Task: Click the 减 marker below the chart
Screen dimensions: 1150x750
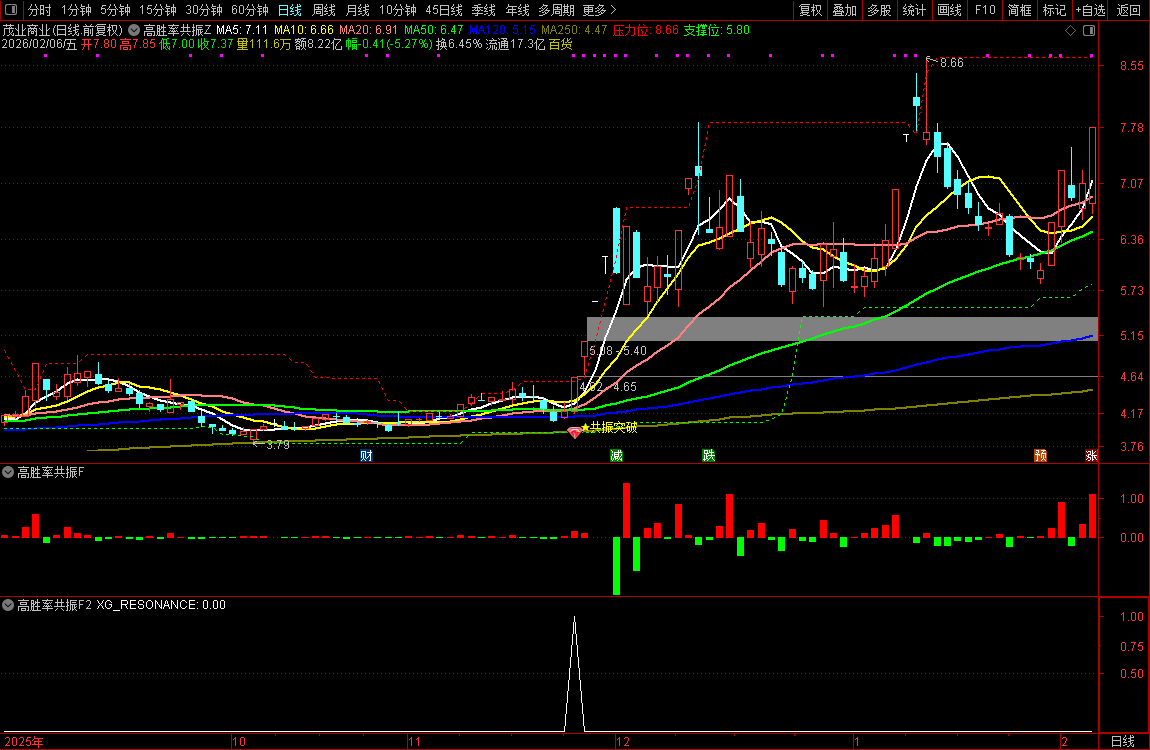Action: 617,455
